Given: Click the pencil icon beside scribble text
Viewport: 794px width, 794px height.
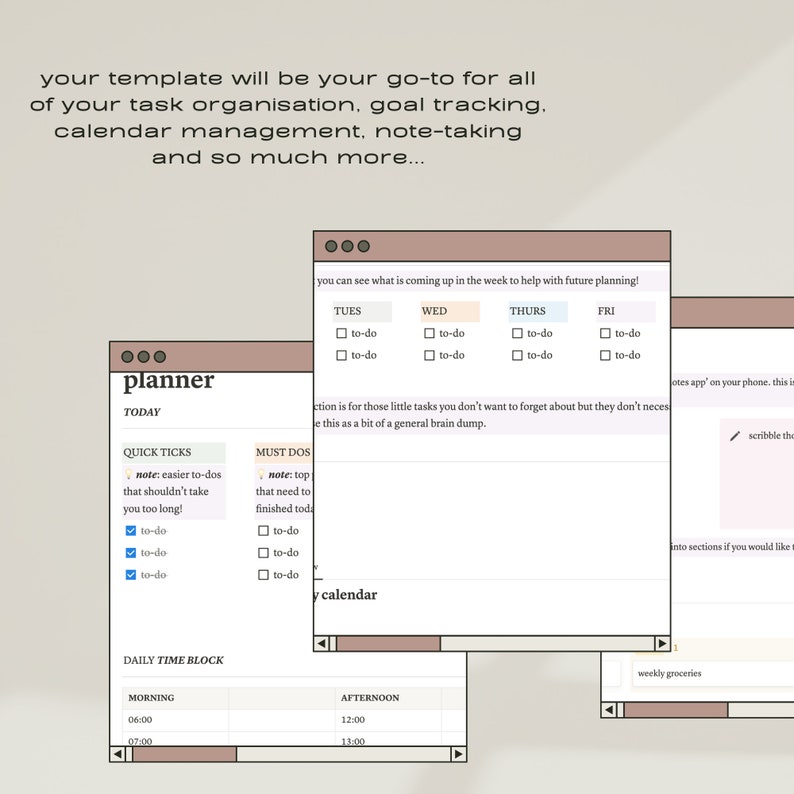Looking at the screenshot, I should [x=735, y=435].
